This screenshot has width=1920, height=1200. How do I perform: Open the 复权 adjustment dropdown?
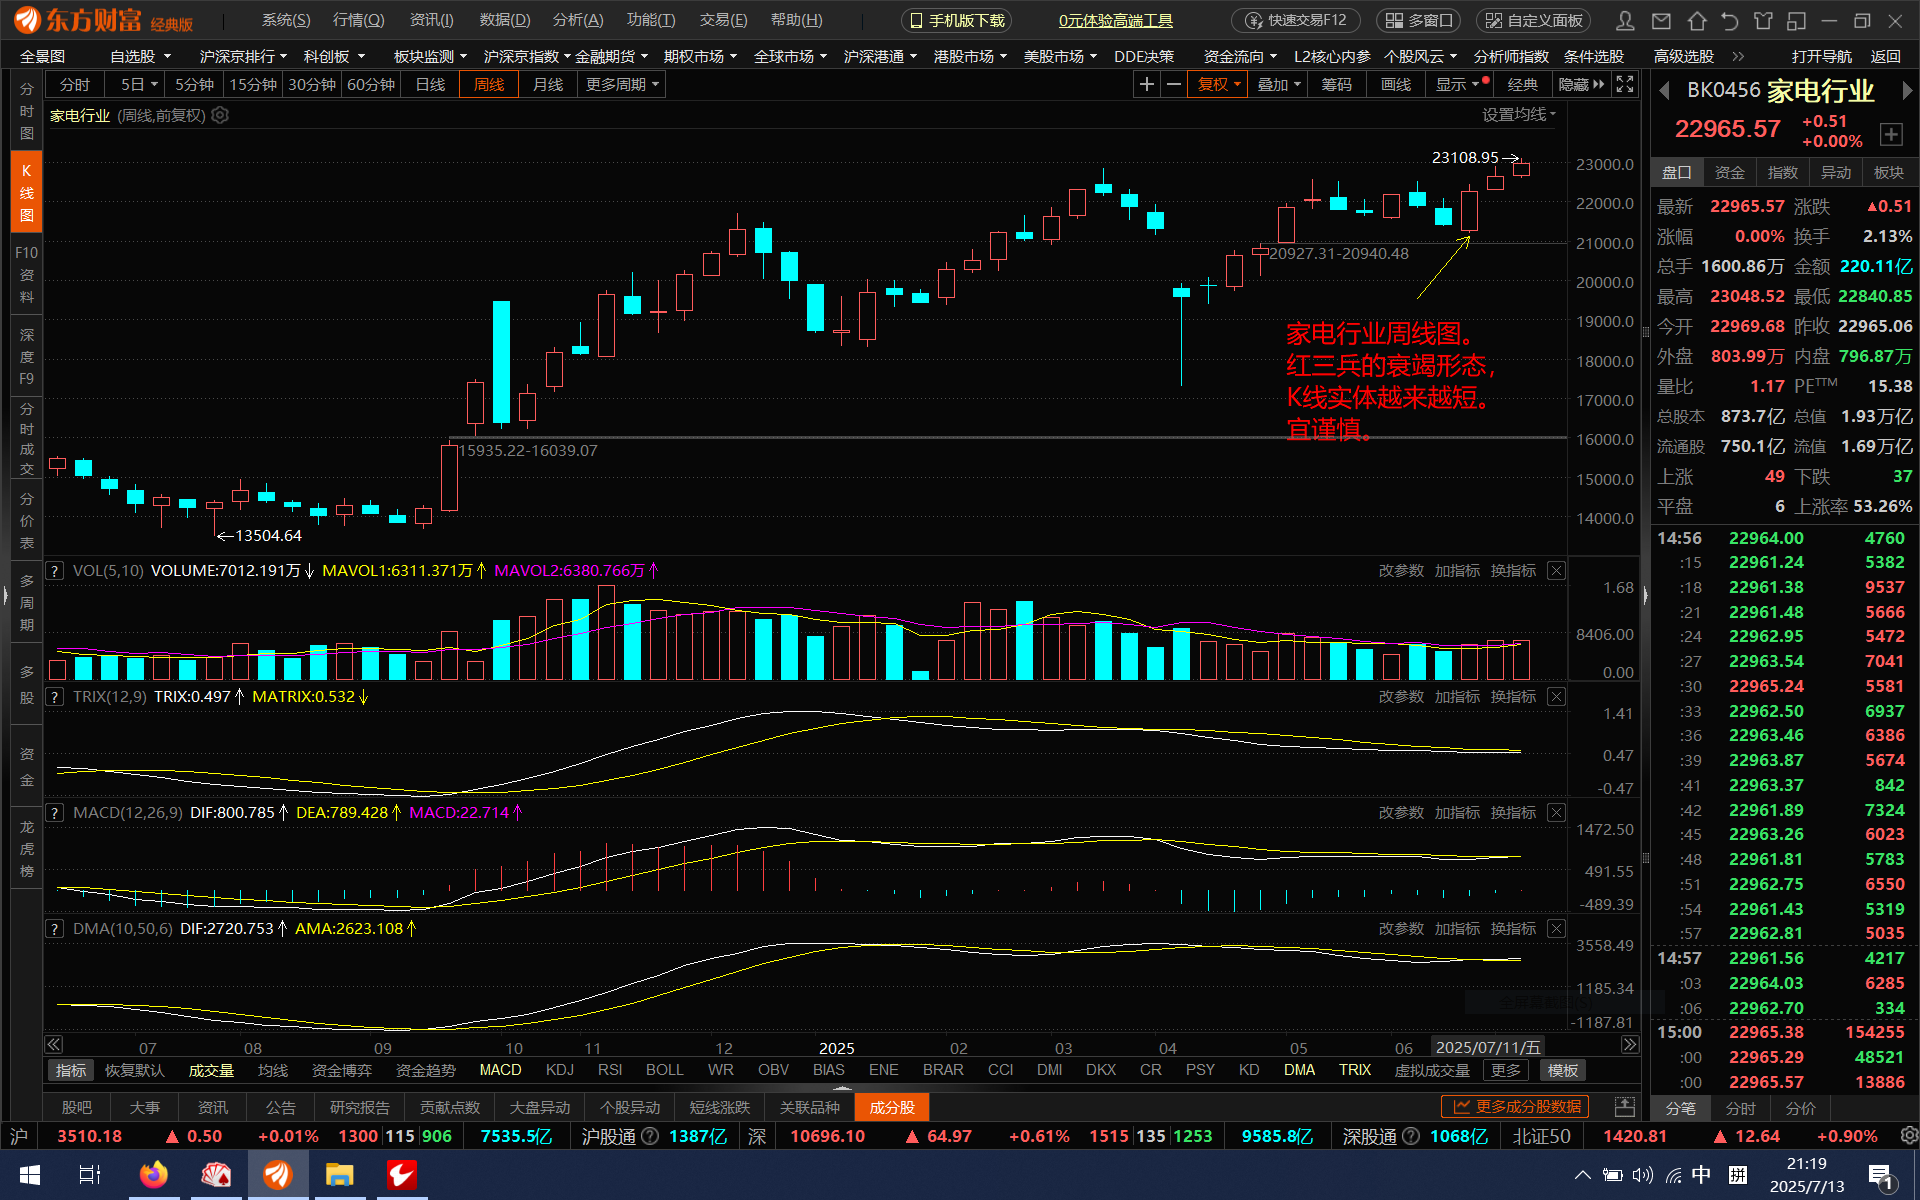tap(1219, 85)
